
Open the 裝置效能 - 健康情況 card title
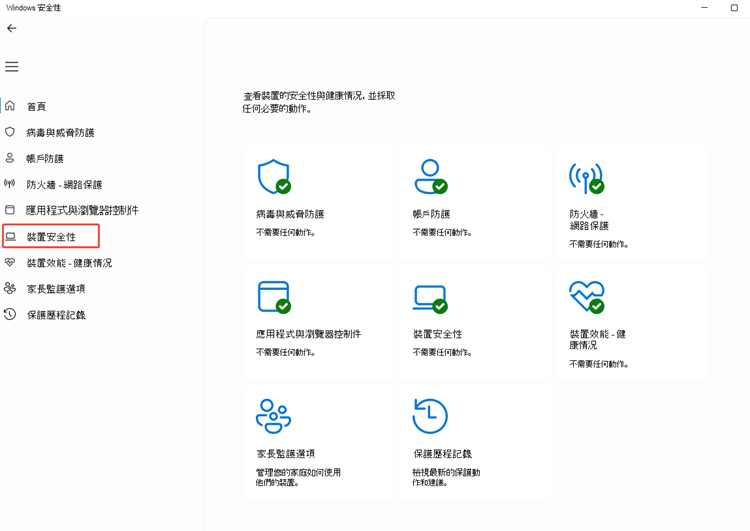598,339
